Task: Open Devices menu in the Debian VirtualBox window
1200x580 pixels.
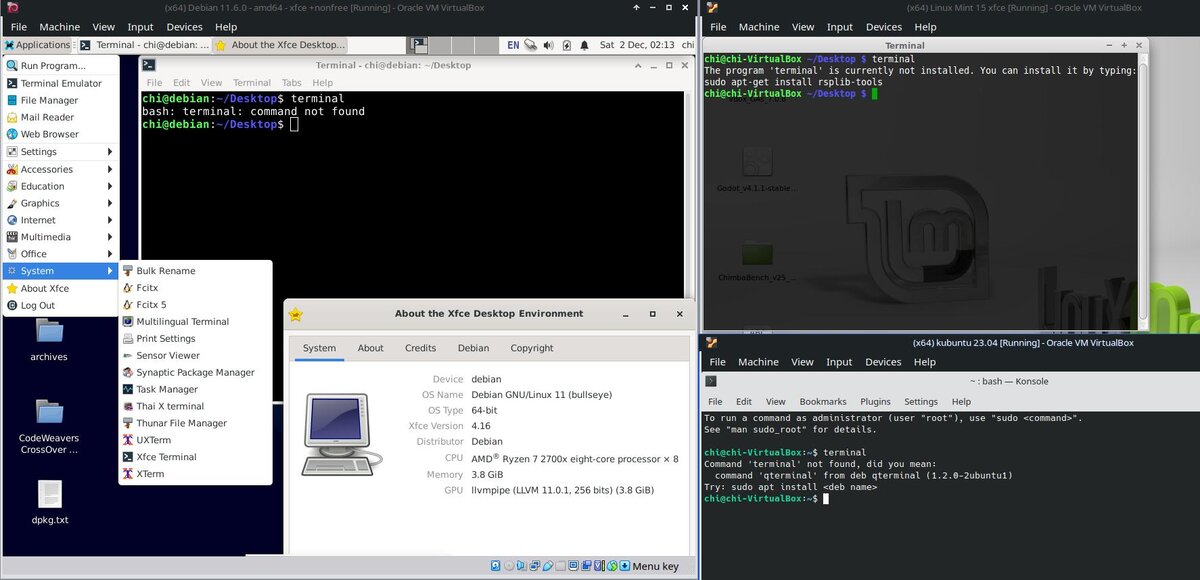Action: (x=185, y=27)
